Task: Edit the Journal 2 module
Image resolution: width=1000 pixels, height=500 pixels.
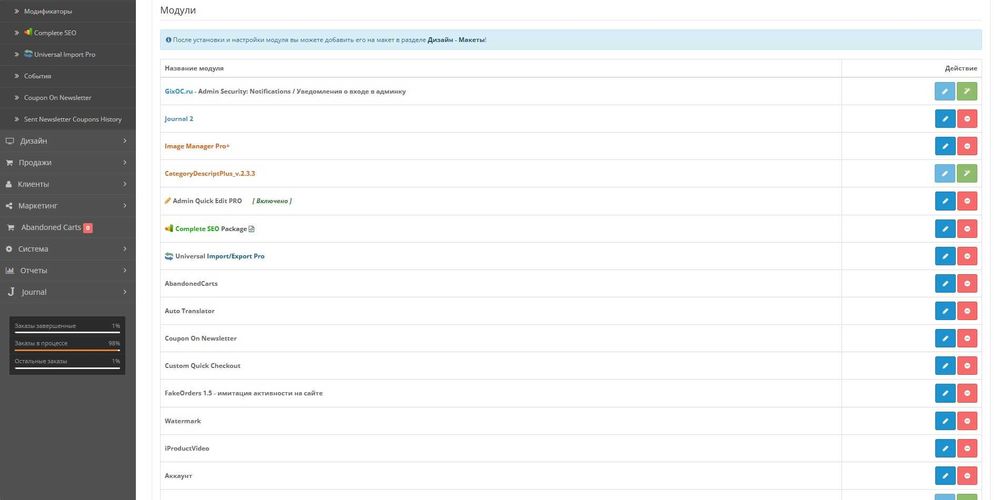Action: (945, 119)
